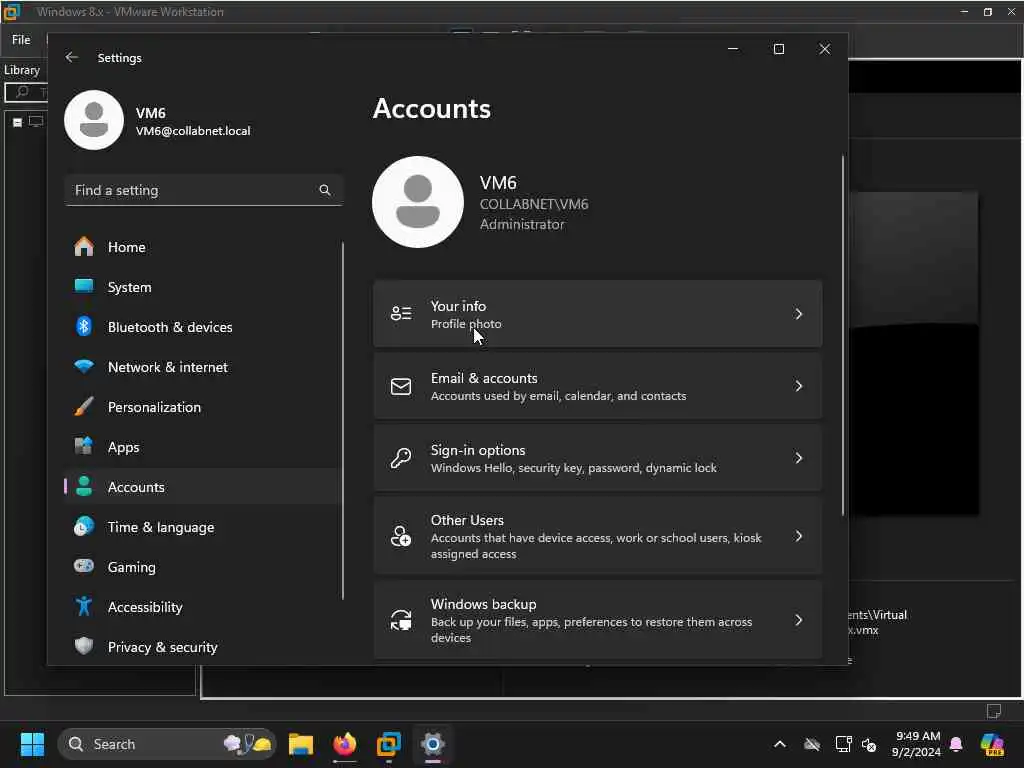This screenshot has width=1024, height=768.
Task: Expand Your info with its chevron
Action: pyautogui.click(x=799, y=314)
